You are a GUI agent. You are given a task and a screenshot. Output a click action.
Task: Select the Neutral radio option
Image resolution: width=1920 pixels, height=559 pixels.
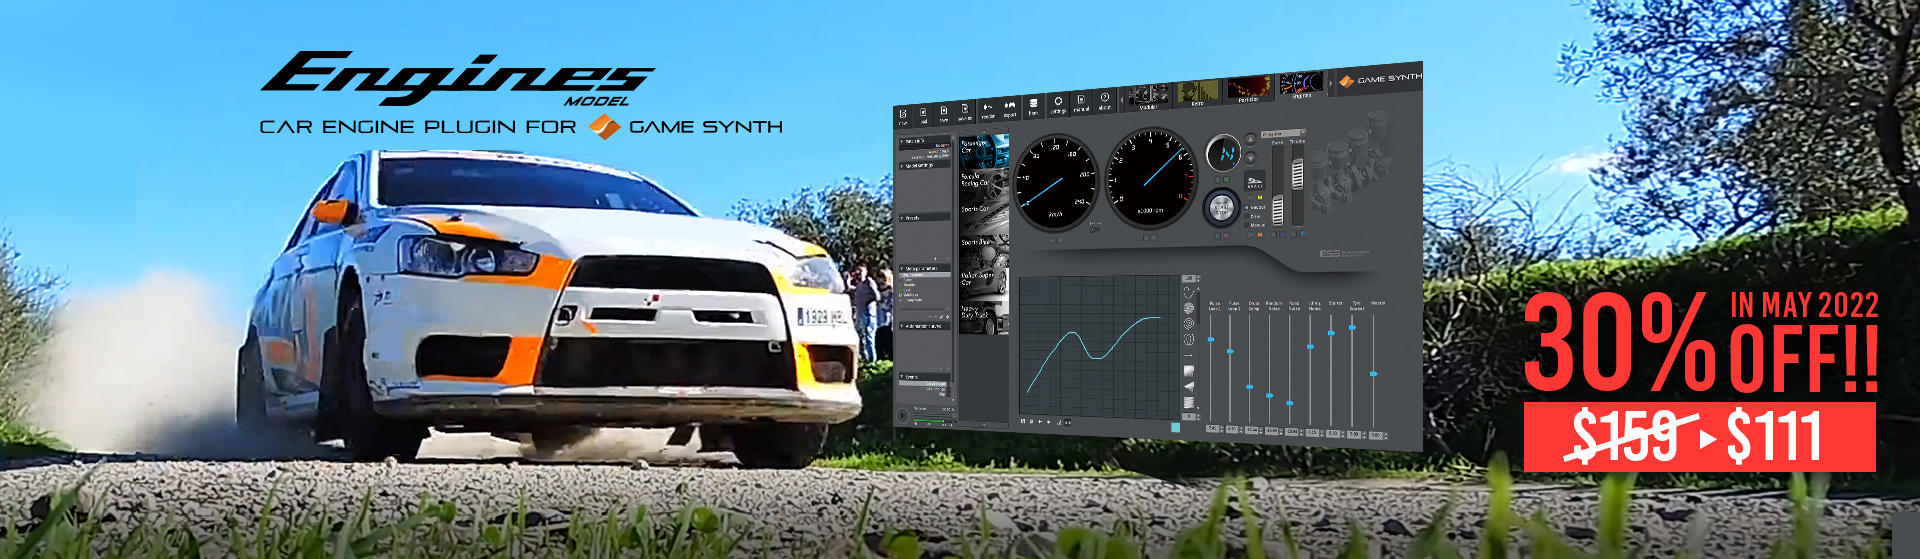tap(1255, 207)
